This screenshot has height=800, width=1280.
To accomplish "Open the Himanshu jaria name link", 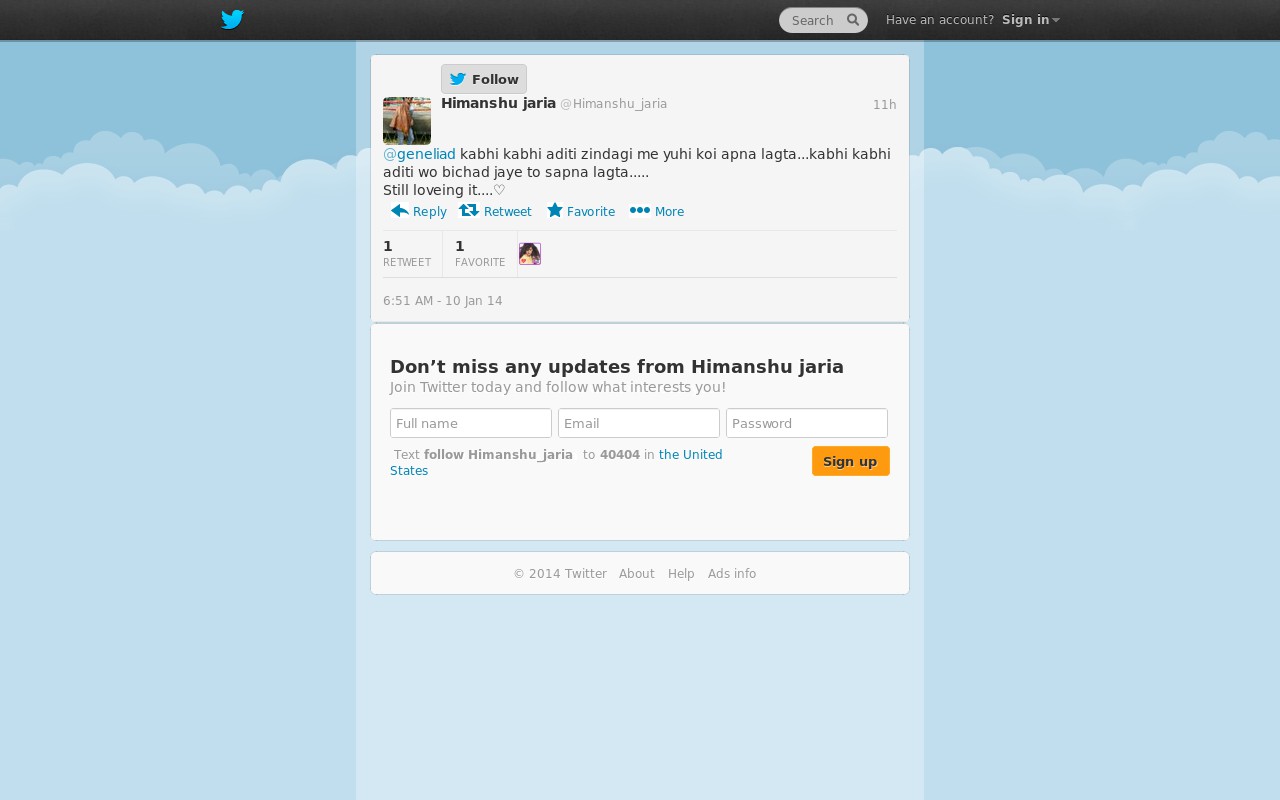I will (498, 103).
